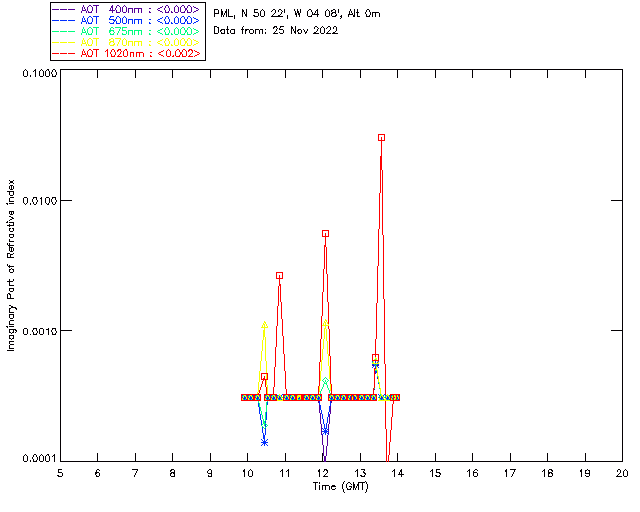Click the small red square marker beneath the yellow peak at 10.5 GMT

click(x=264, y=376)
